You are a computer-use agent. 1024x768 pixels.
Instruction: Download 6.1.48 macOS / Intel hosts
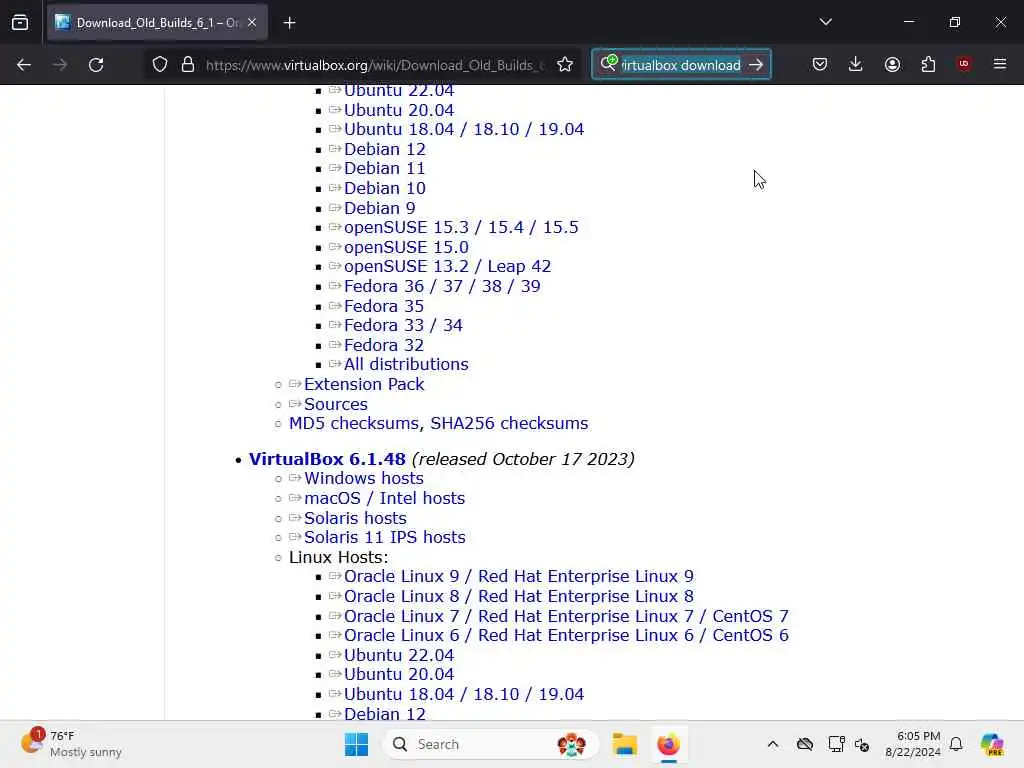(x=385, y=498)
